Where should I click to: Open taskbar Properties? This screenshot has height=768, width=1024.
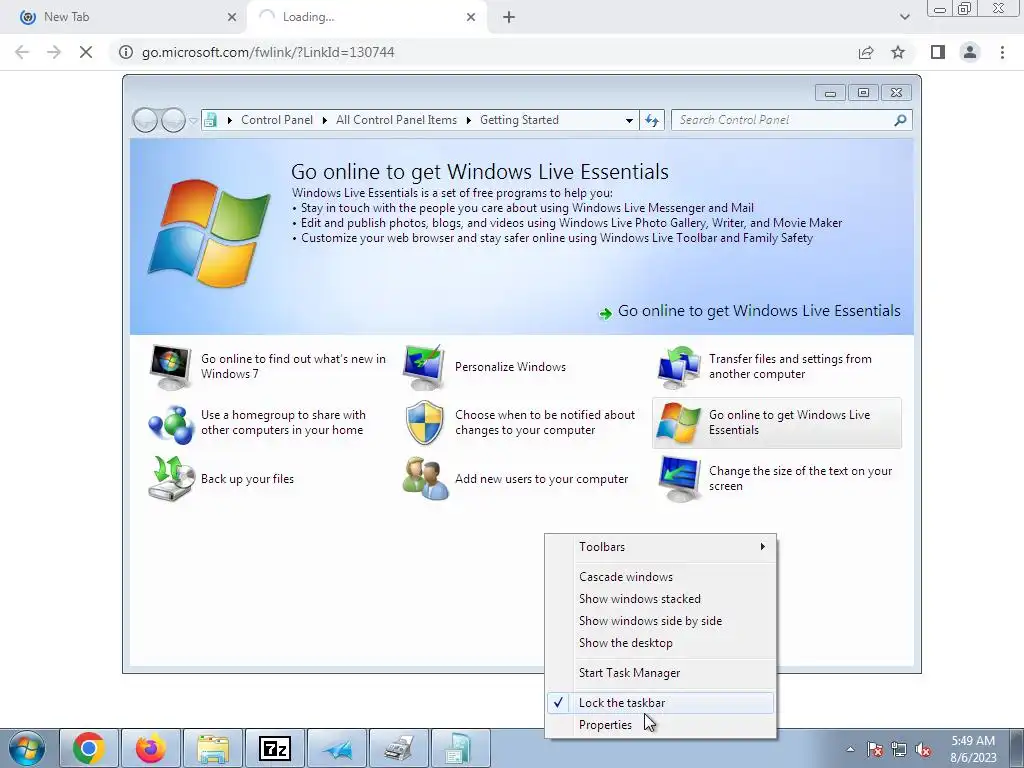click(x=661, y=725)
